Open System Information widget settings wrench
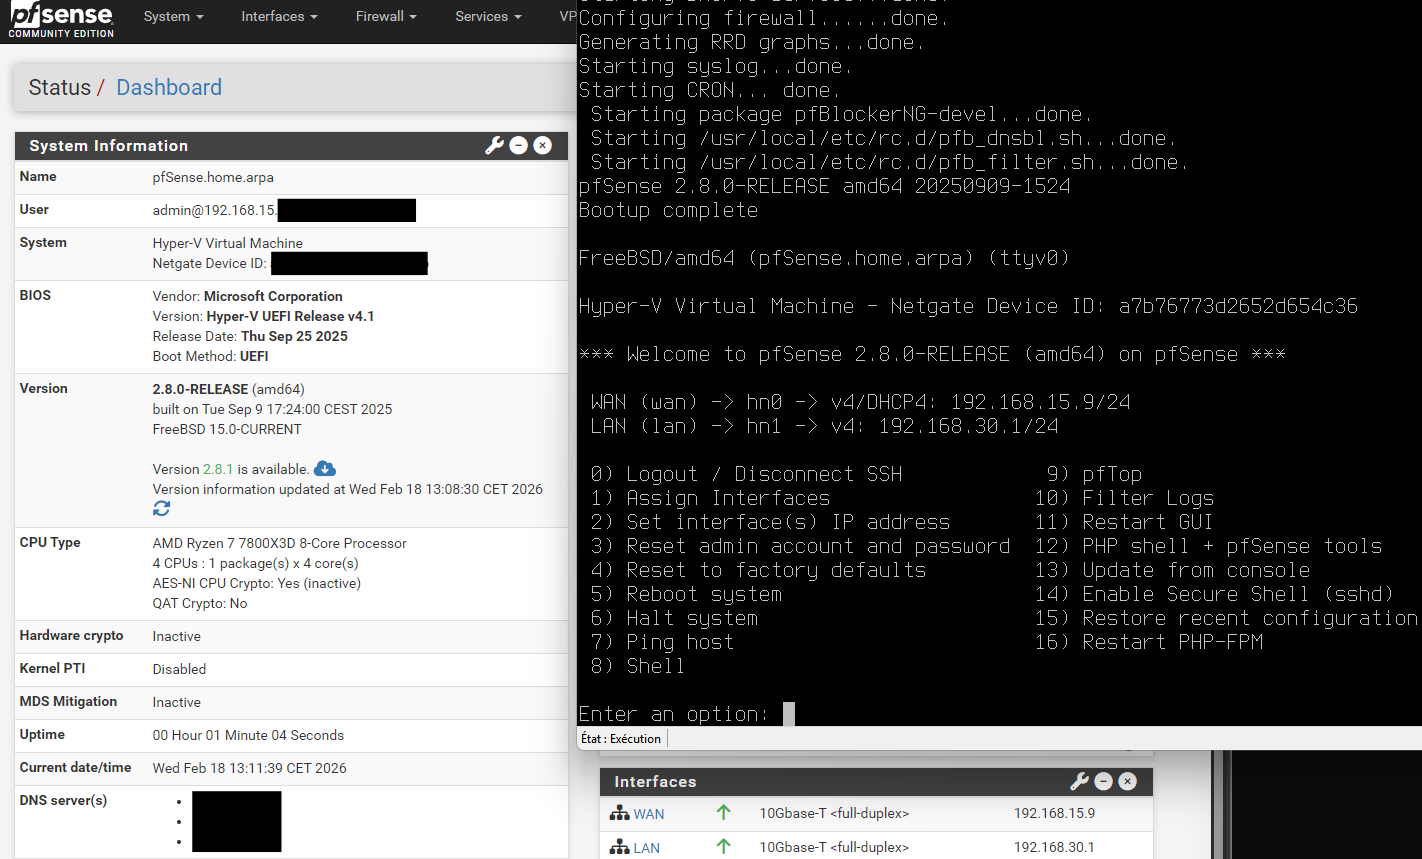Viewport: 1422px width, 859px height. pos(494,145)
